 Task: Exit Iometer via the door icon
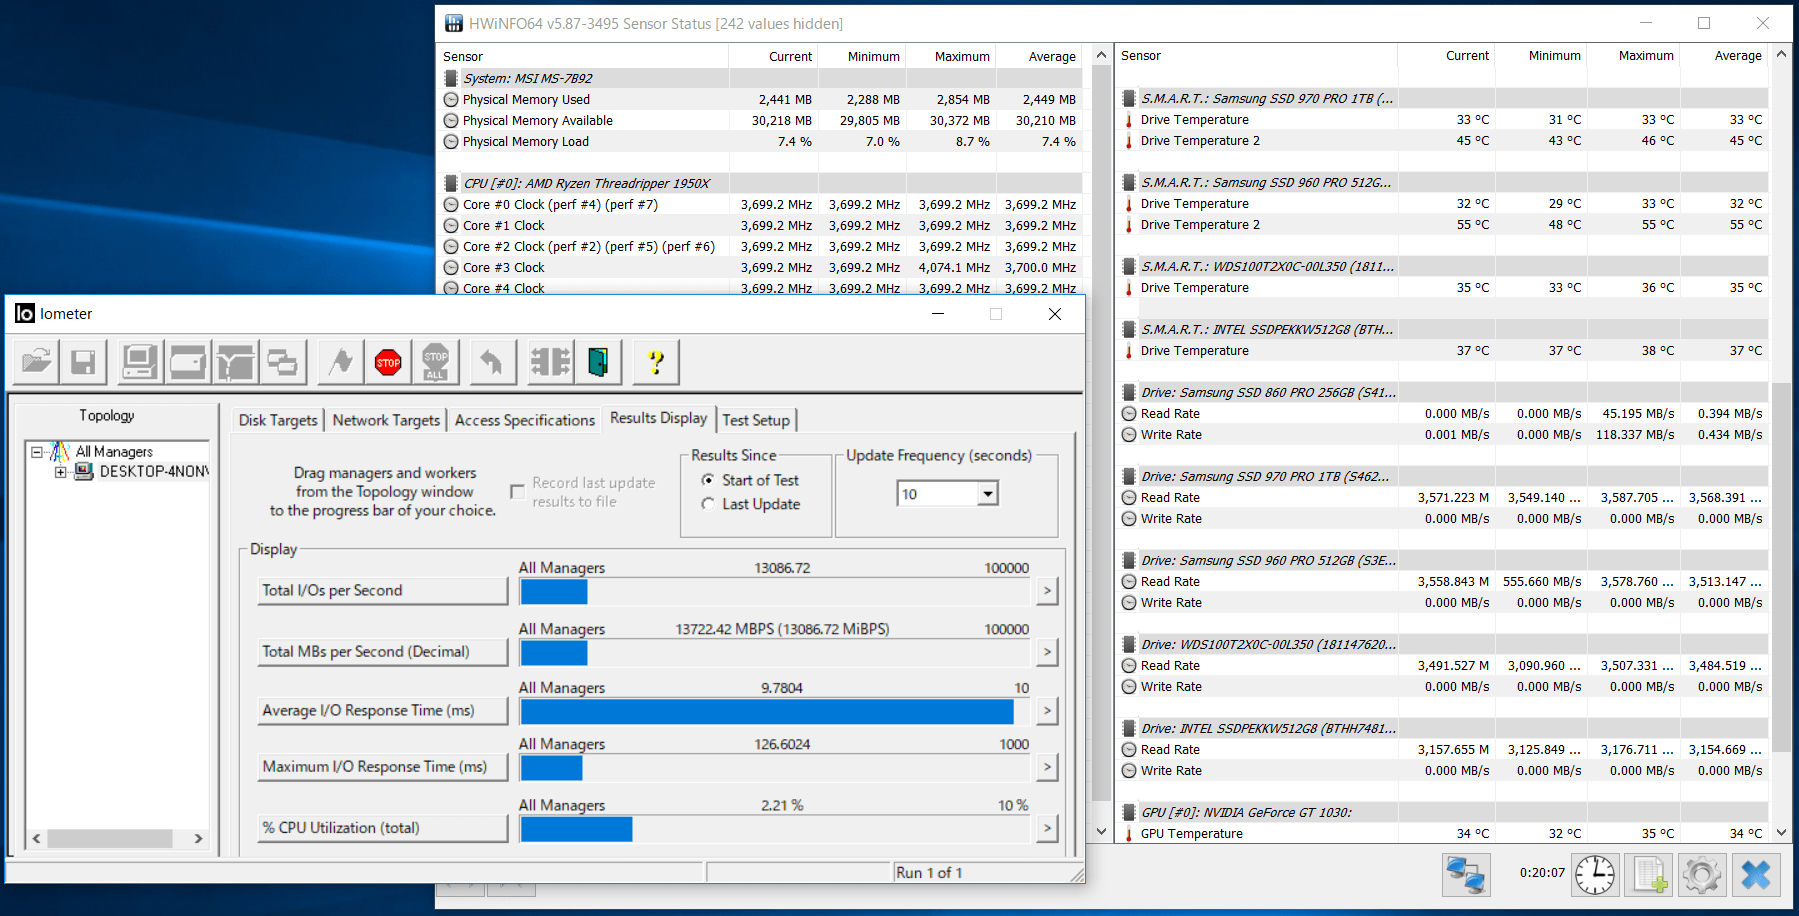click(598, 362)
